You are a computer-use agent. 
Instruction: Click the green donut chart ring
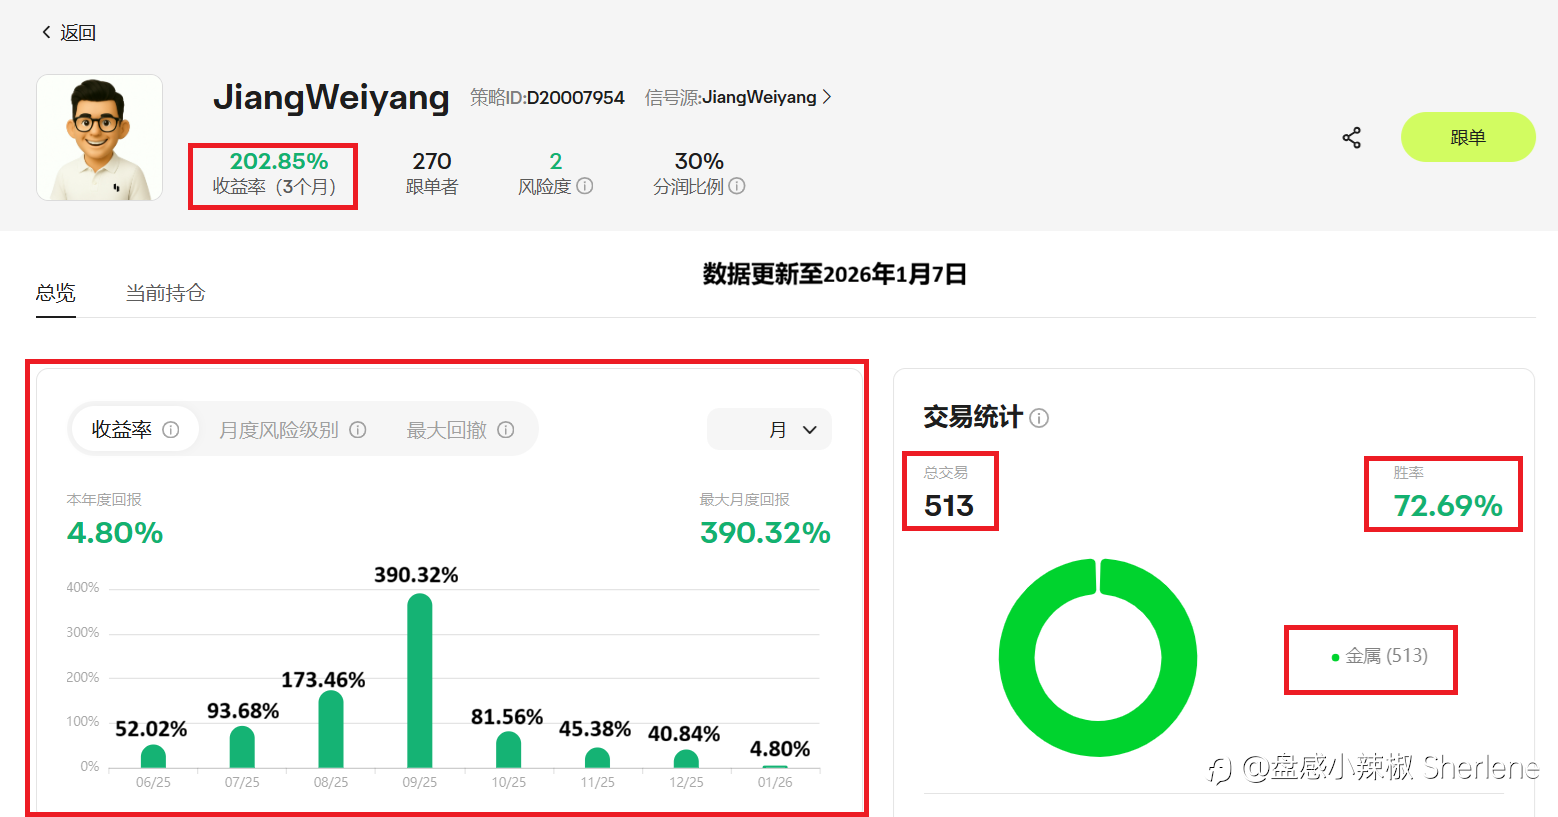point(1017,658)
